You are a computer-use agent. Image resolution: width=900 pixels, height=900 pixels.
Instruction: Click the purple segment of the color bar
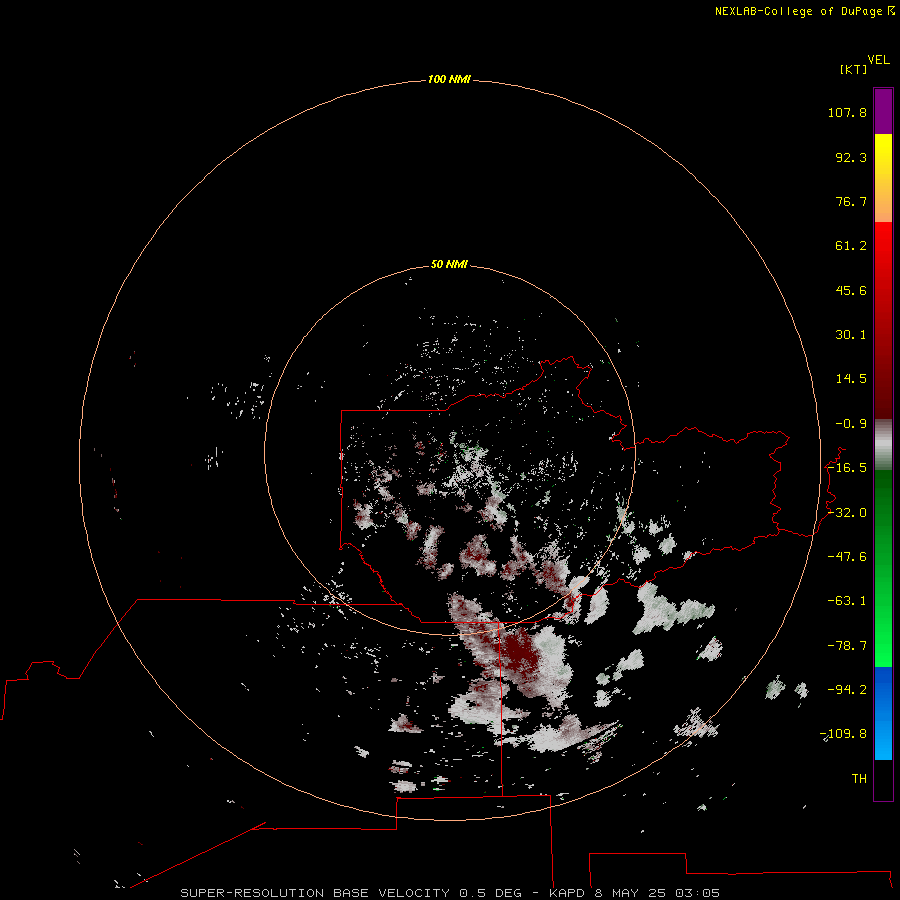pos(883,111)
